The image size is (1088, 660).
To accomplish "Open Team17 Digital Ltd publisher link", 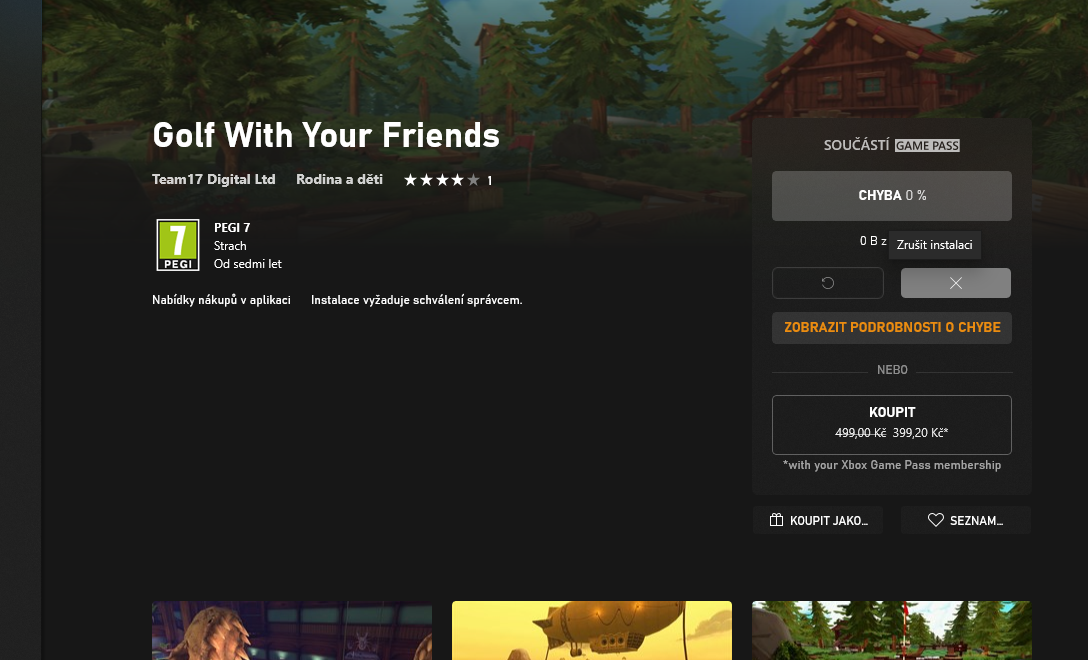I will (x=214, y=179).
